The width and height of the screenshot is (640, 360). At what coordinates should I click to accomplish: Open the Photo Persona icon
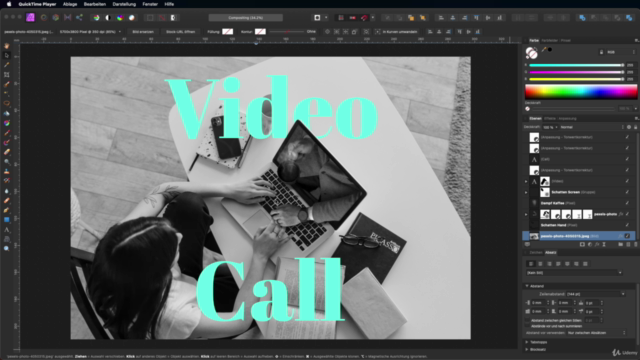pyautogui.click(x=31, y=18)
